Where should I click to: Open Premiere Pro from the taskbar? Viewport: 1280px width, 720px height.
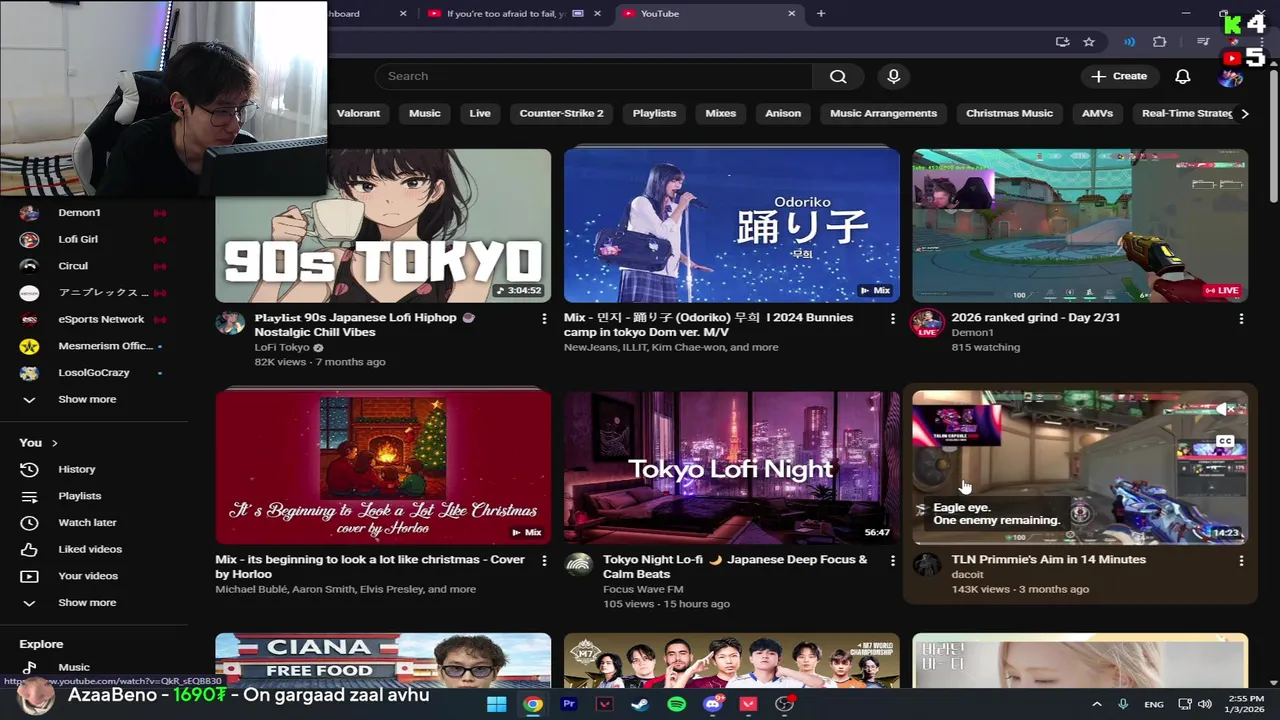(x=569, y=704)
